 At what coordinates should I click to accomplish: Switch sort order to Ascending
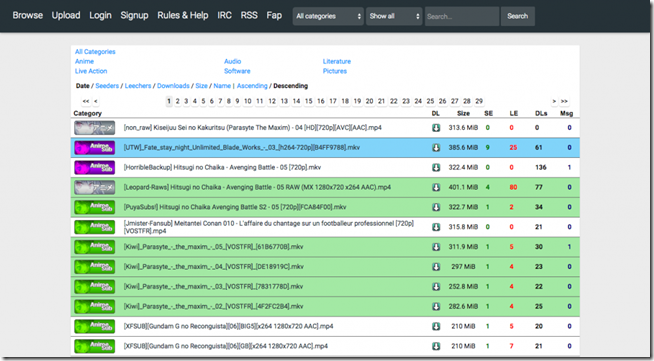(x=252, y=86)
